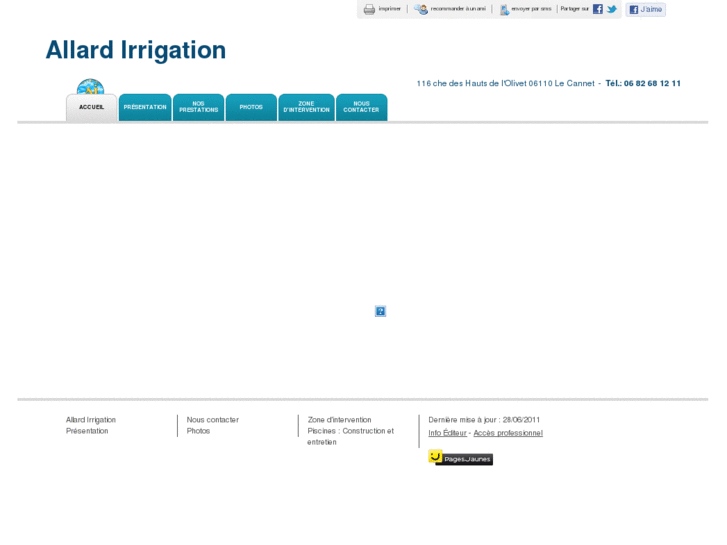Viewport: 727px width, 545px height.
Task: Click the PagesJaunes logo
Action: [x=460, y=457]
